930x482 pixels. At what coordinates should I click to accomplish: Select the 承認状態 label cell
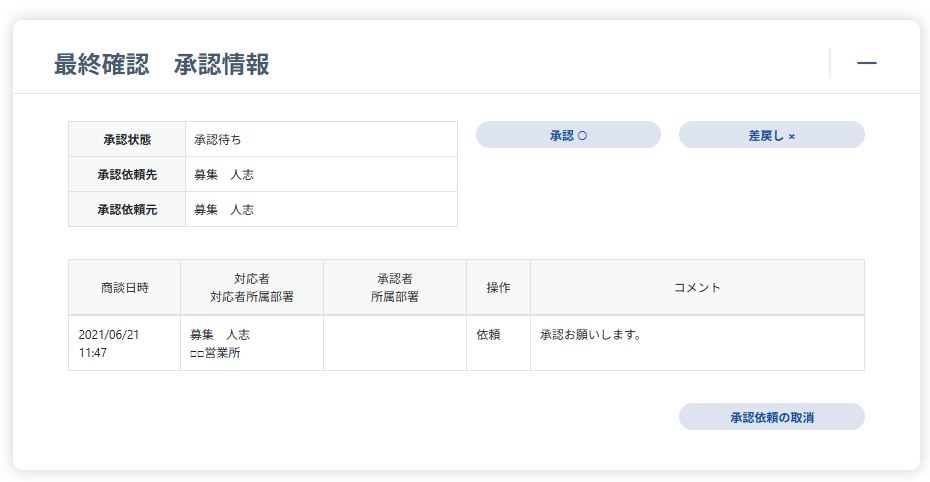pyautogui.click(x=127, y=139)
